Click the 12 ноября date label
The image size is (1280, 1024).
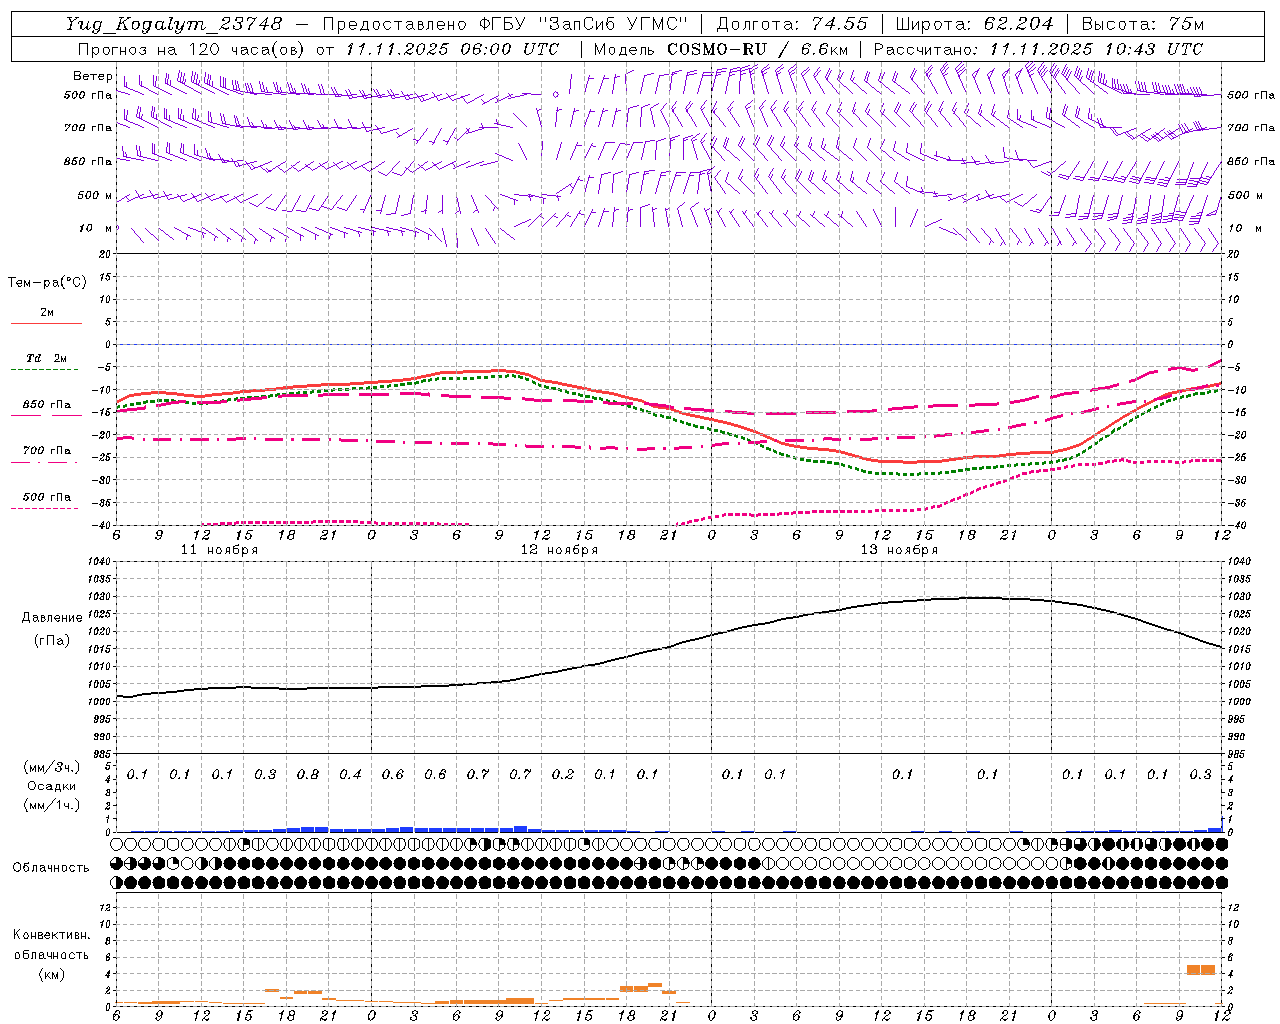(x=559, y=550)
